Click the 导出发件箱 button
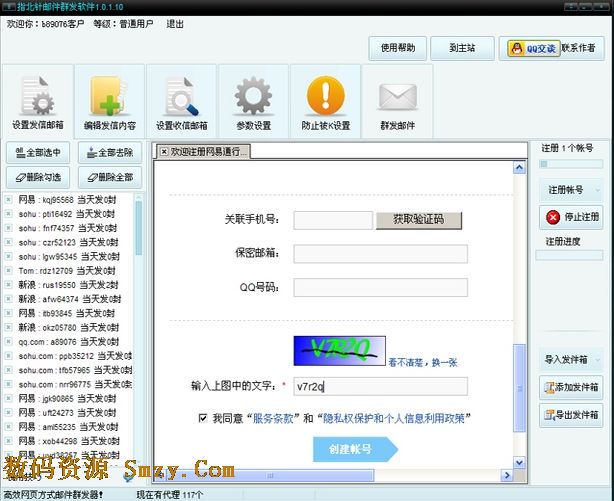The width and height of the screenshot is (614, 501). point(571,415)
